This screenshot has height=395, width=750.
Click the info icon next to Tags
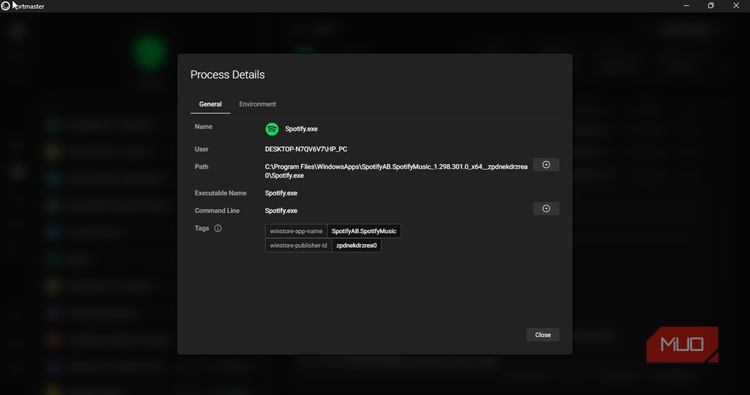pyautogui.click(x=218, y=228)
